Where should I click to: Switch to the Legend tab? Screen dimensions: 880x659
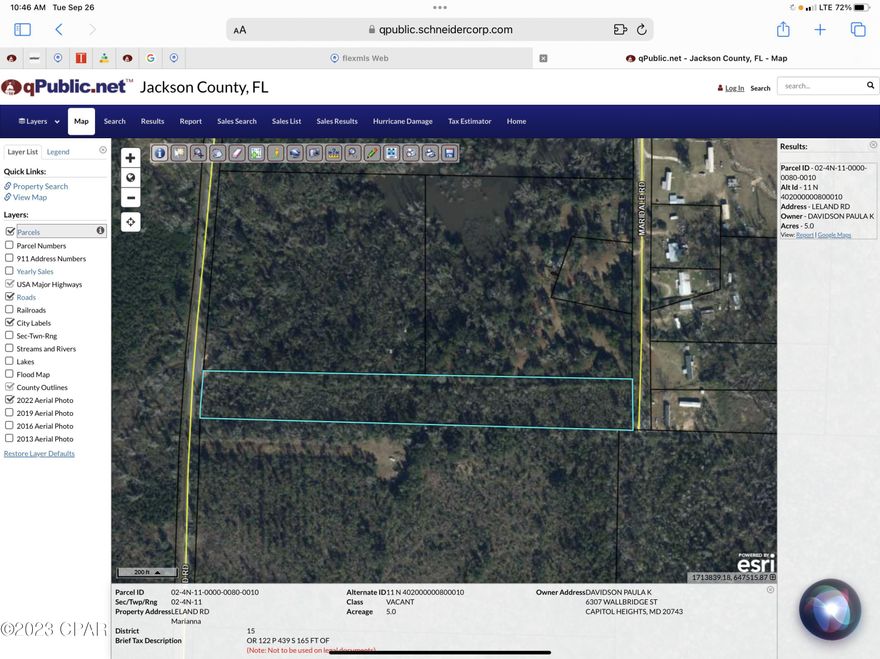[x=58, y=151]
